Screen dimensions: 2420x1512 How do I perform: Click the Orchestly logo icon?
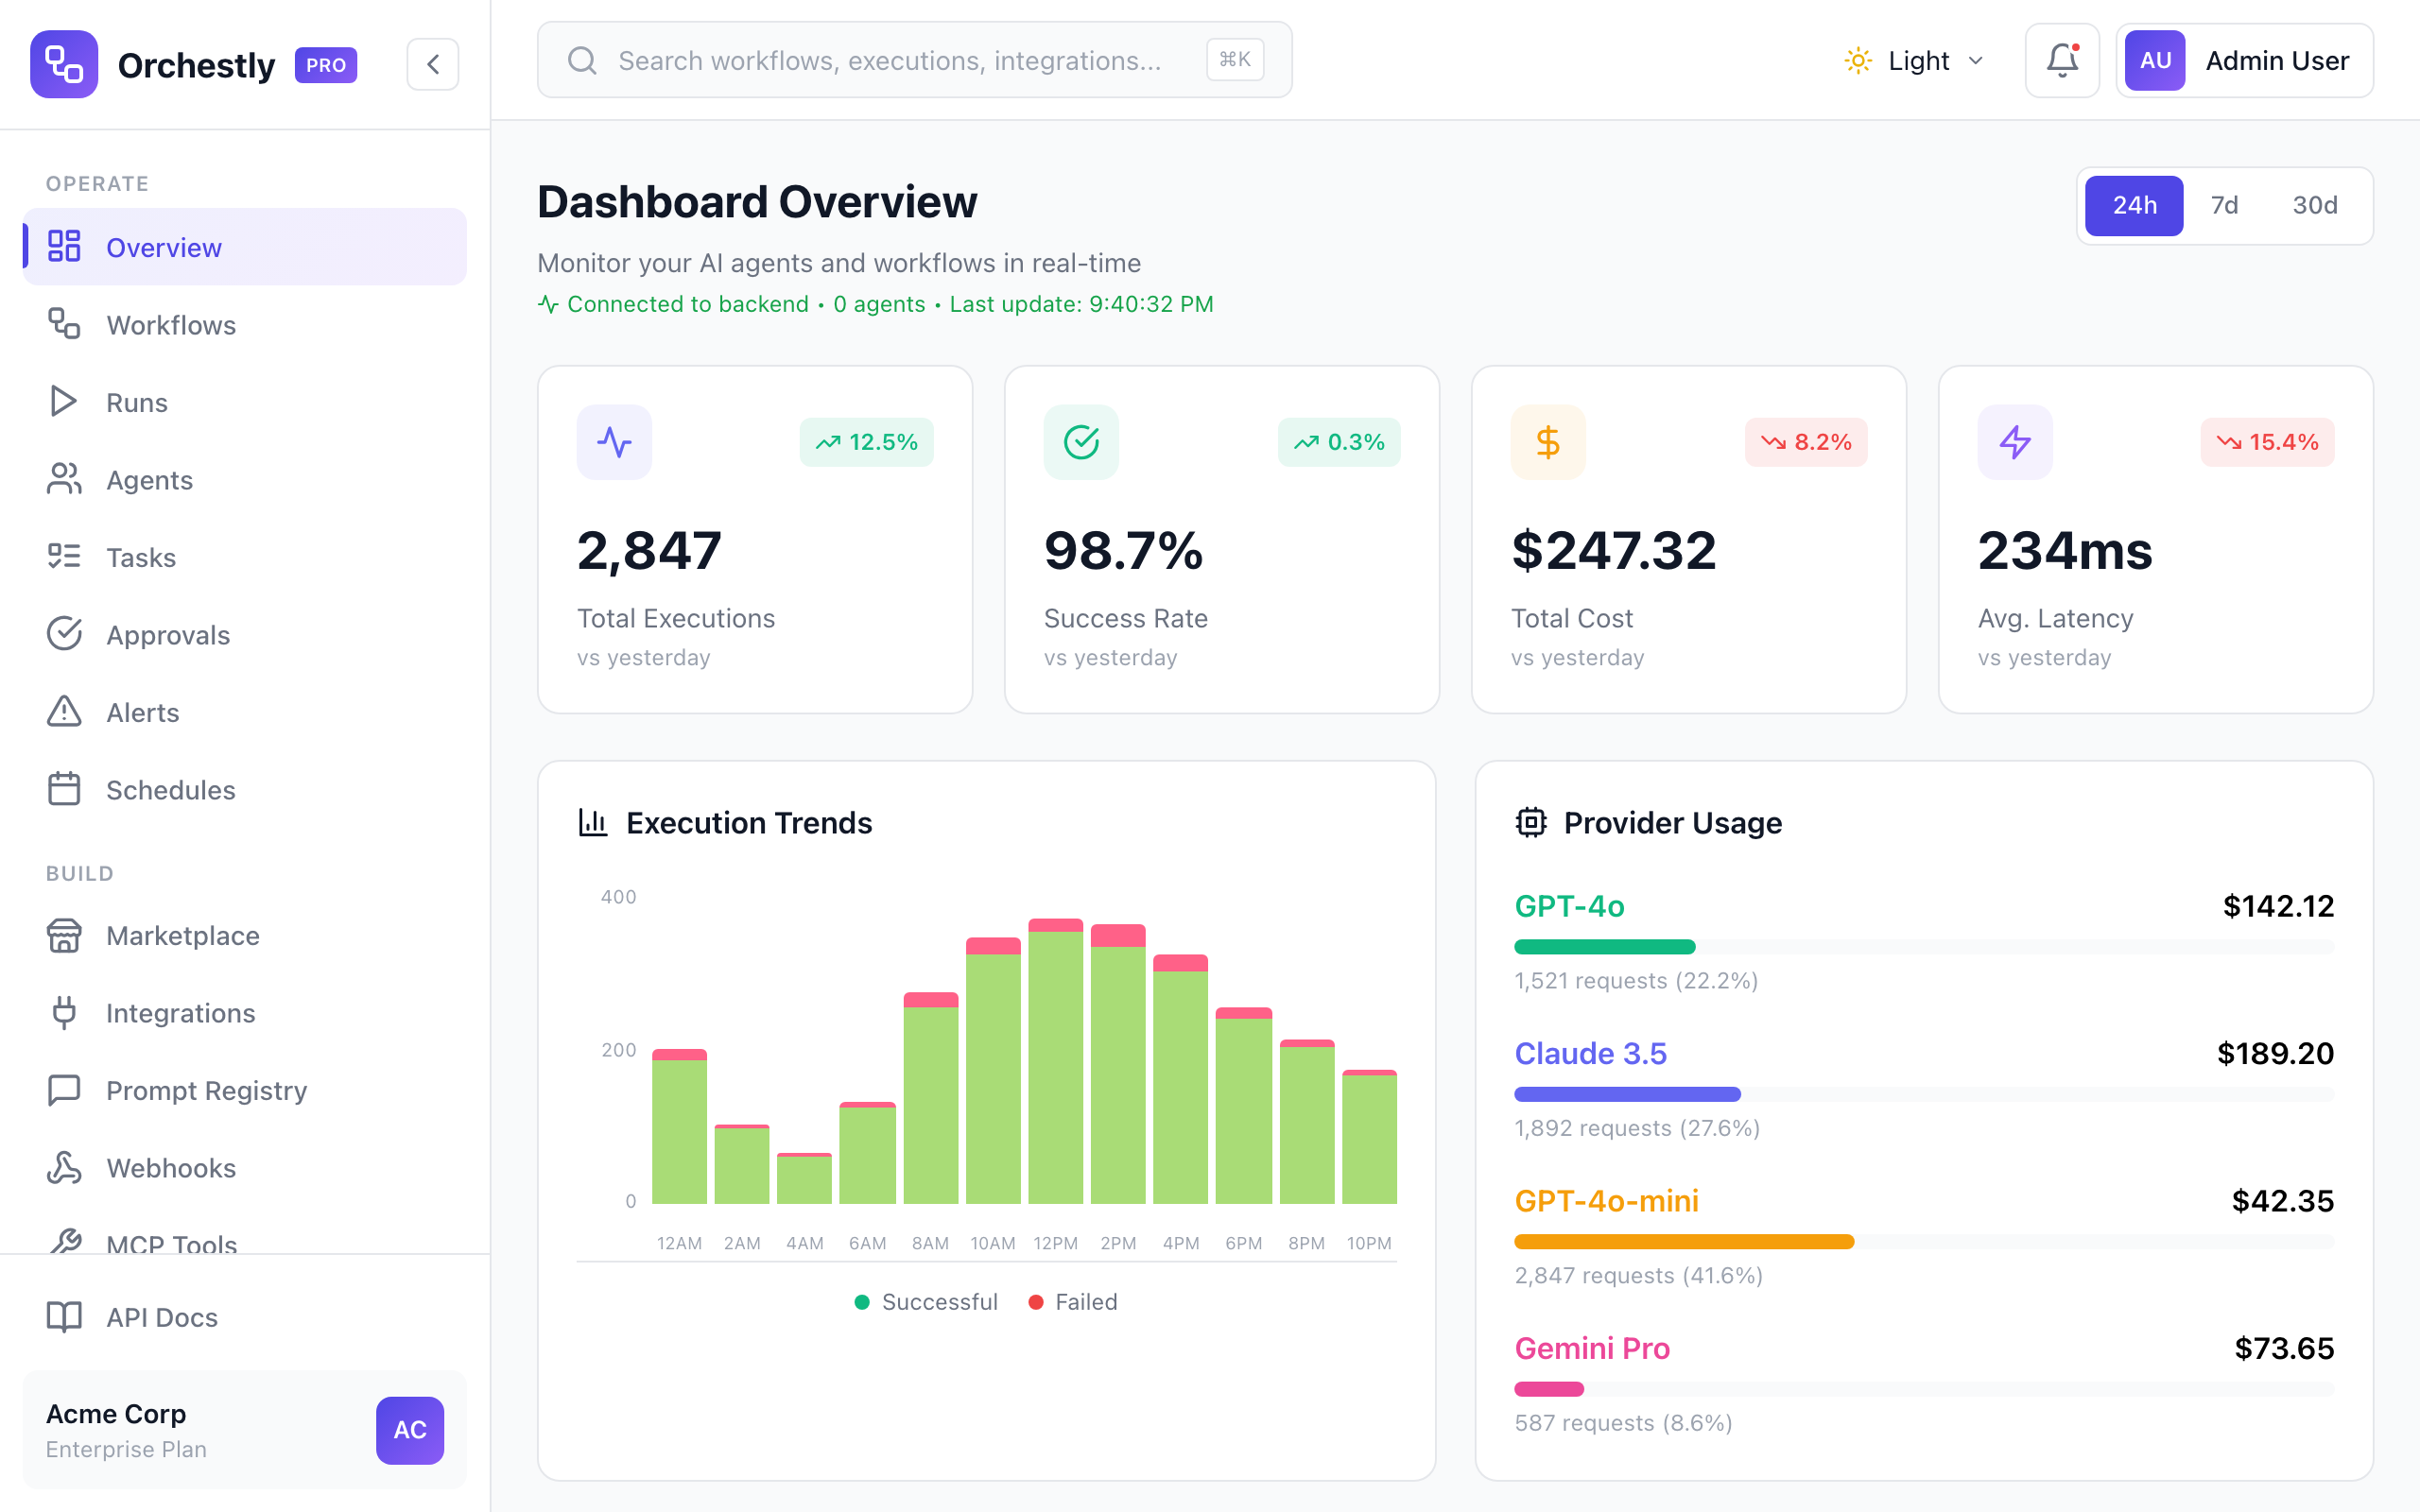pos(64,64)
